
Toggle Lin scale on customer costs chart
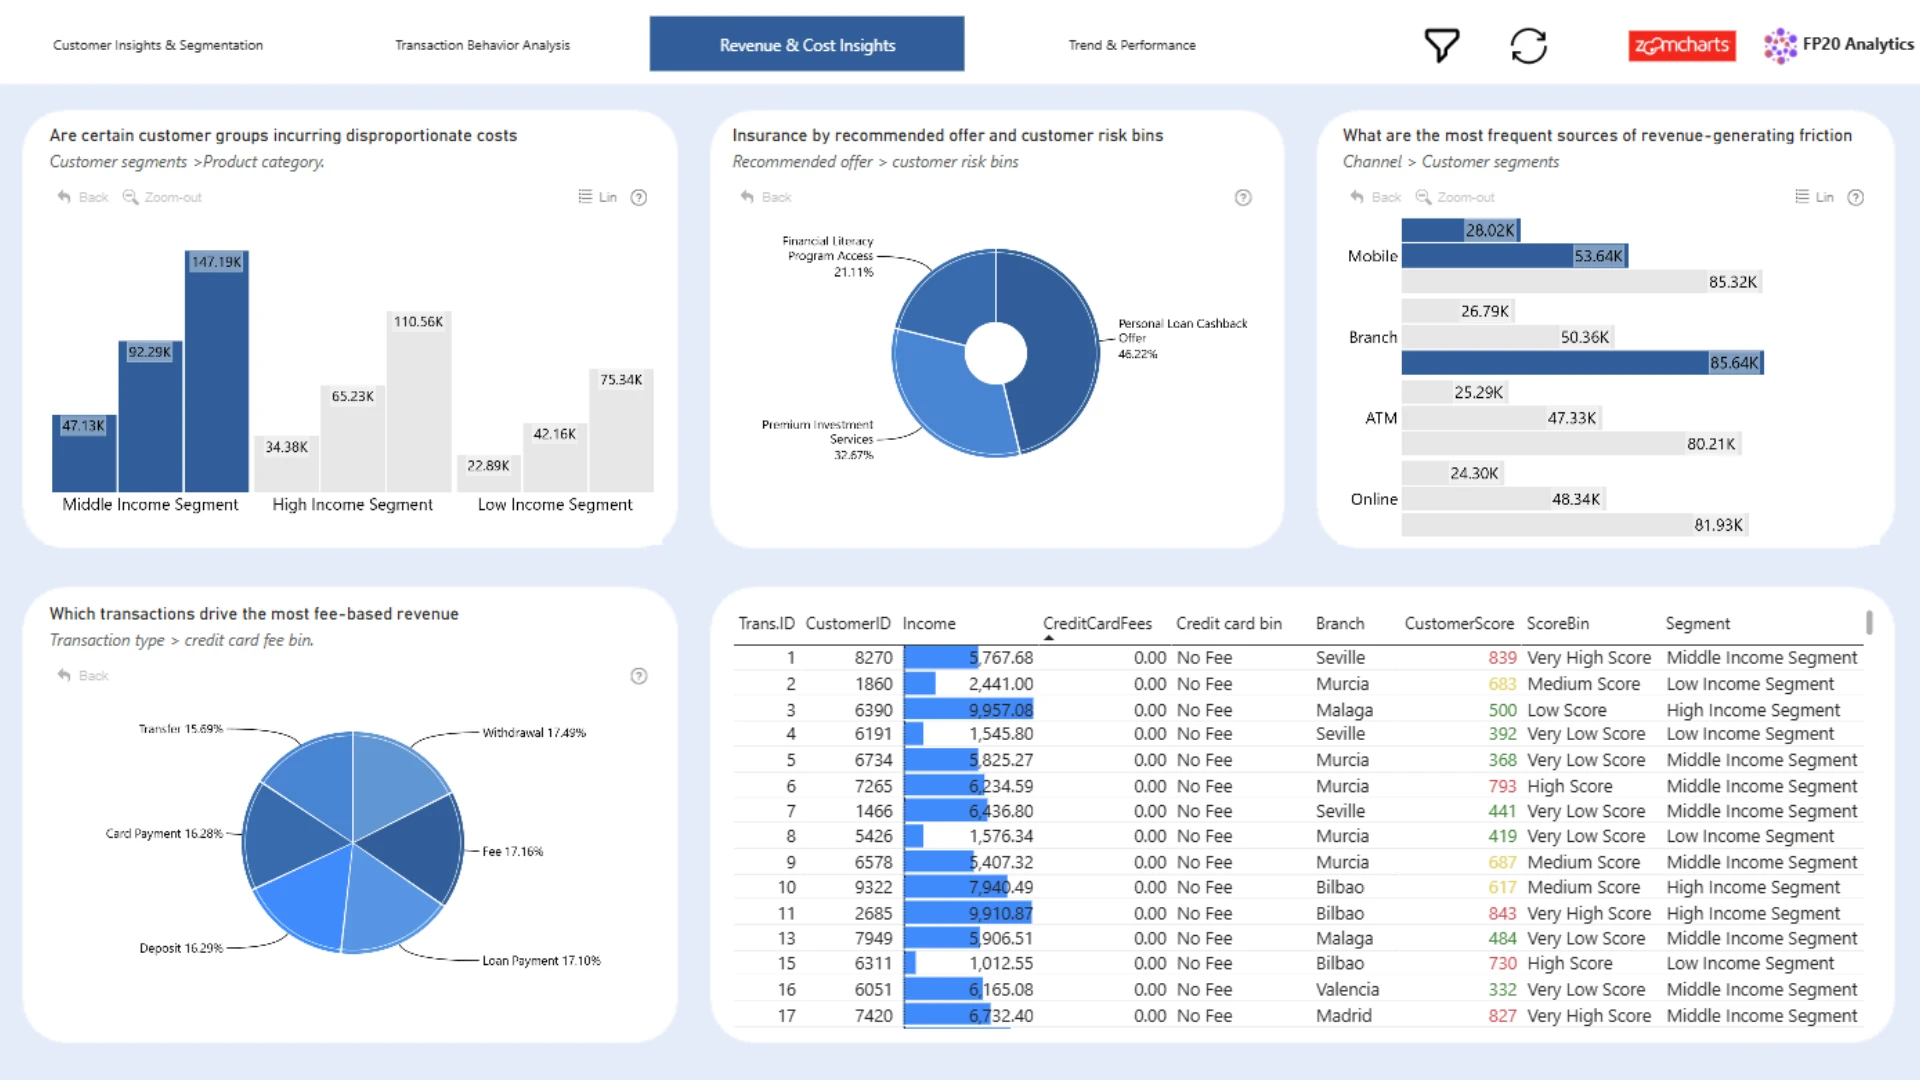598,197
